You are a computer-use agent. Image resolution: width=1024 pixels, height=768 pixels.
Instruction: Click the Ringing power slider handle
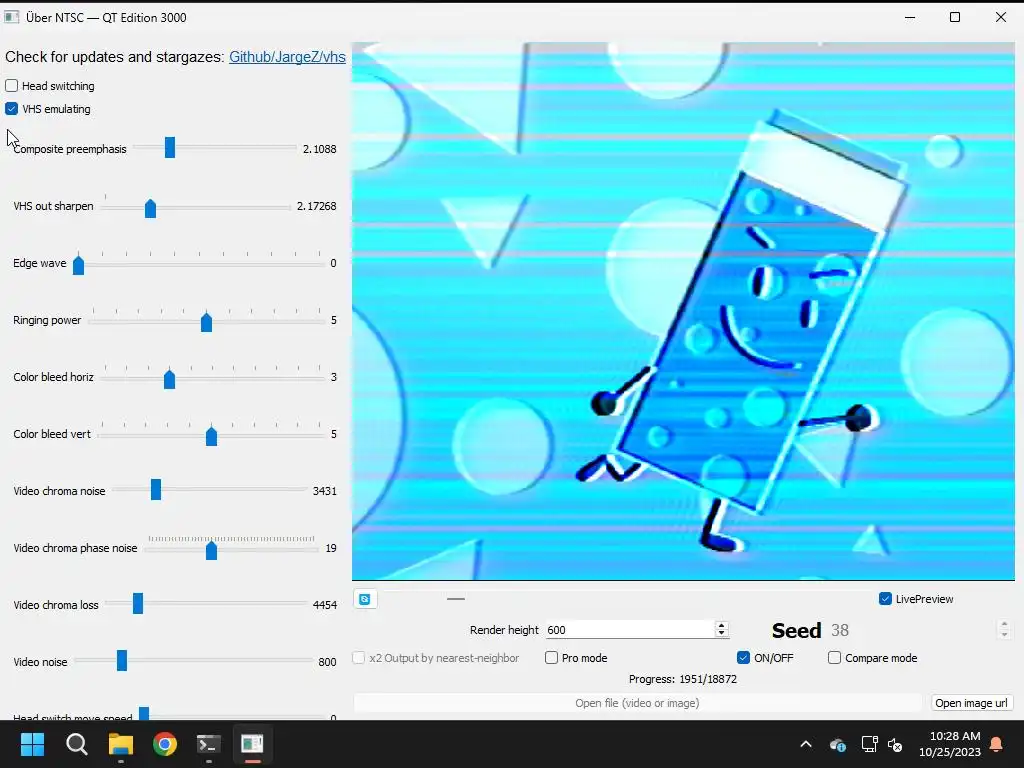pyautogui.click(x=206, y=321)
